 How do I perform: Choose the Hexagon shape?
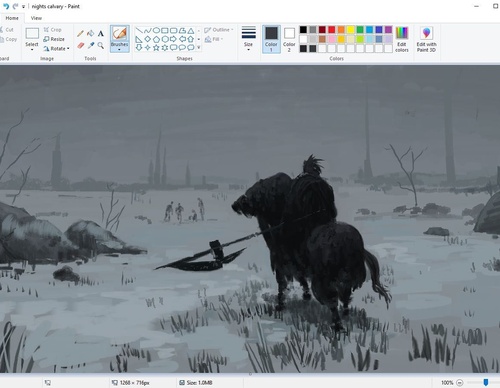165,39
